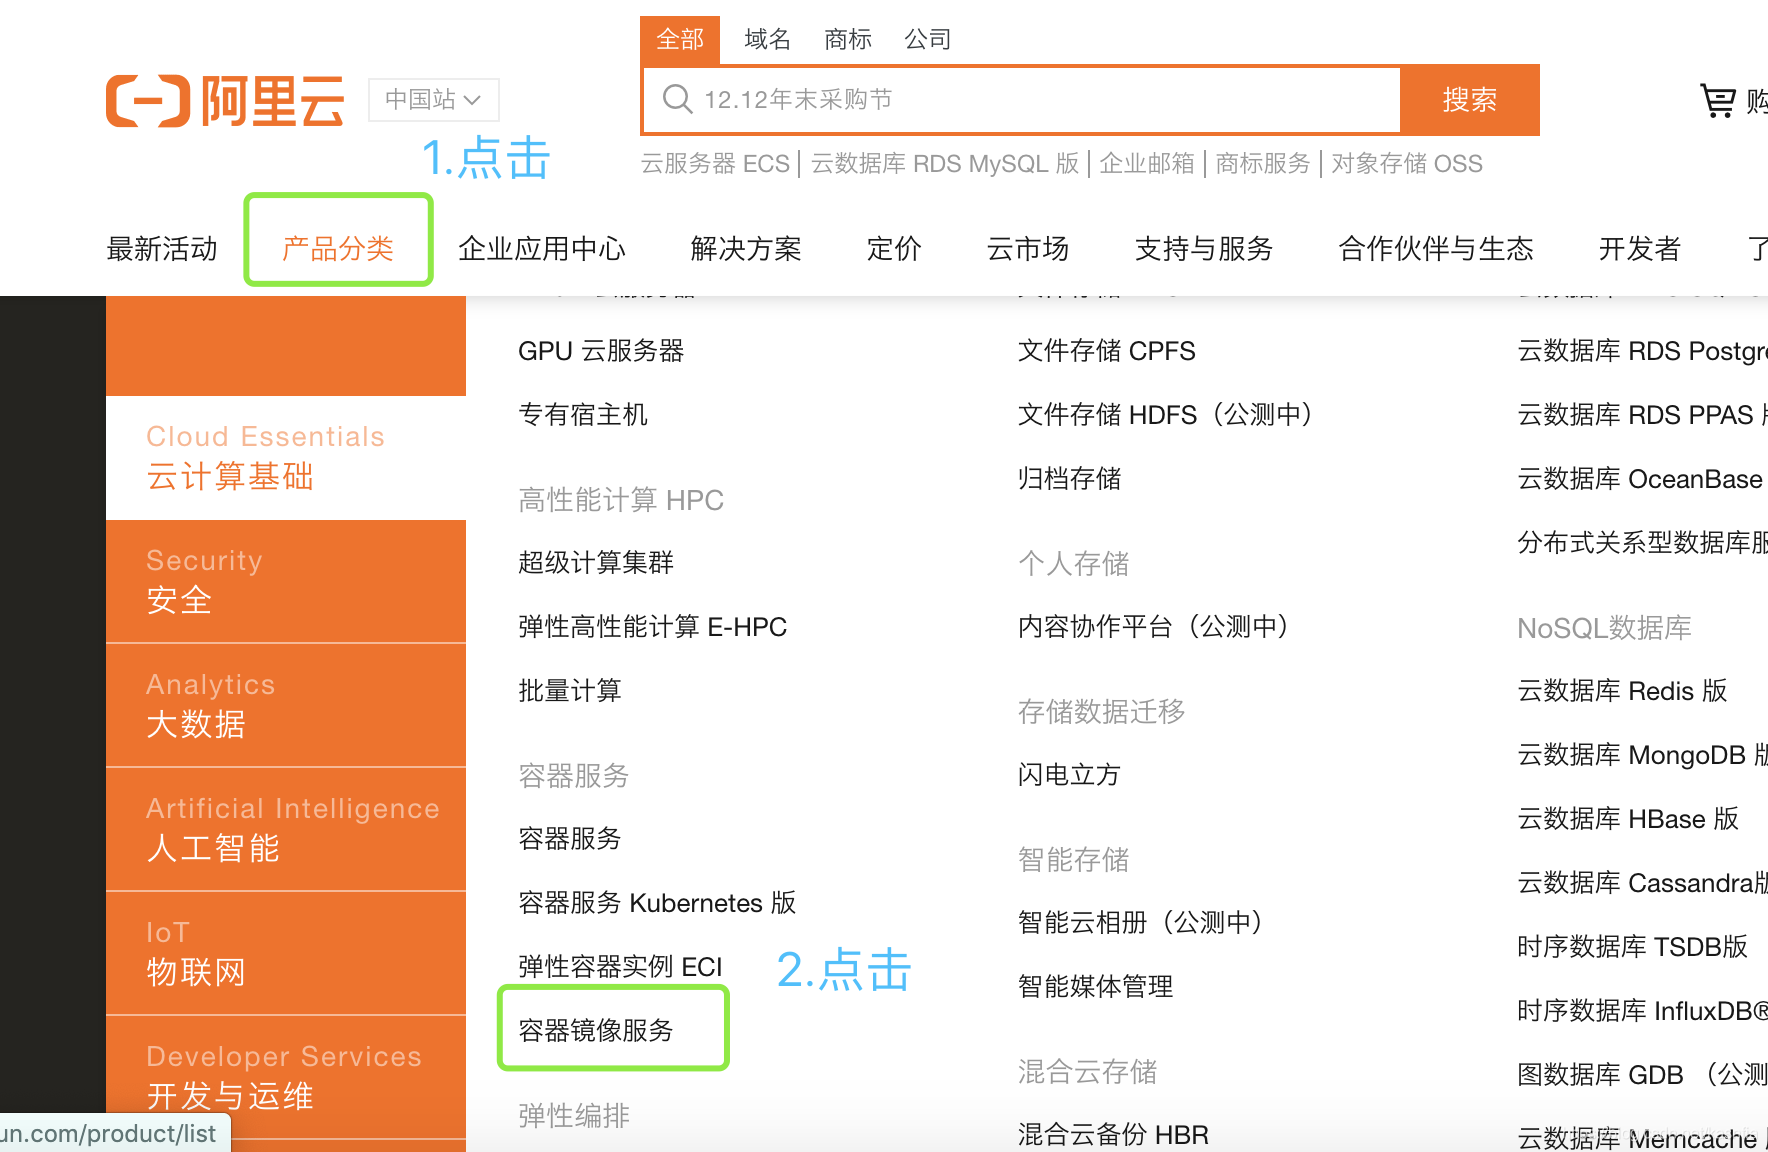Open 产品分类 in main navigation
Screen dimensions: 1768x1152
pos(338,249)
